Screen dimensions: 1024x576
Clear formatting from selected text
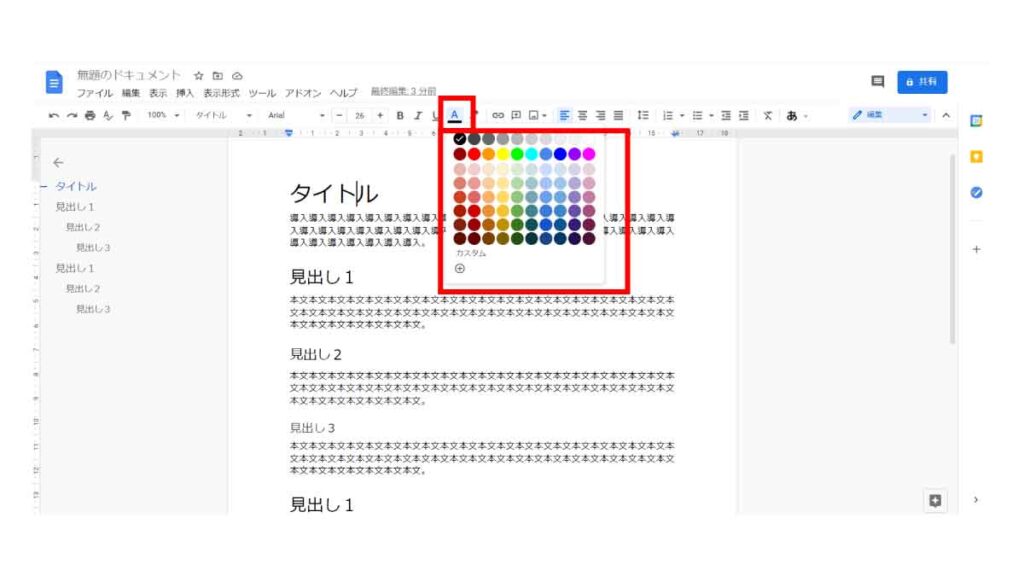click(768, 116)
